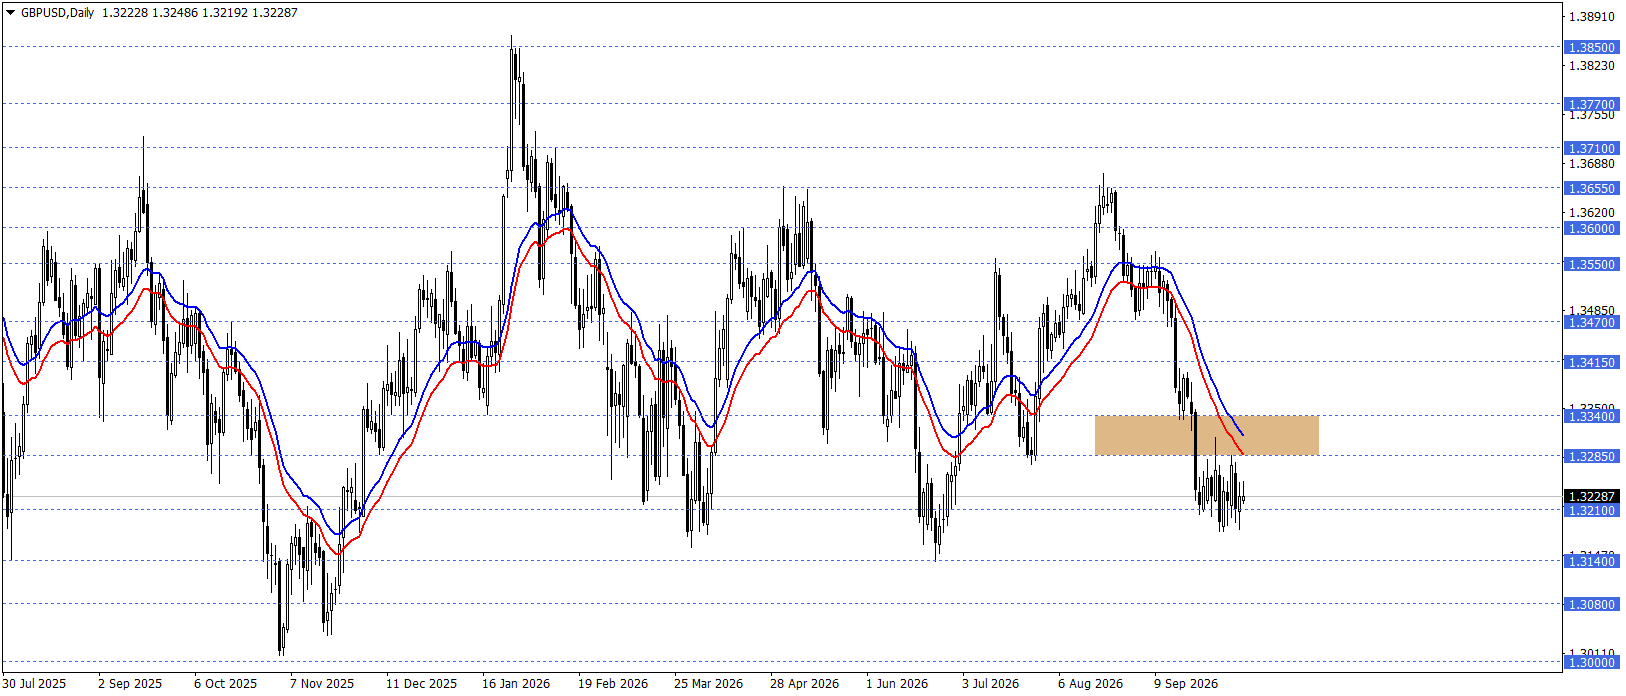The width and height of the screenshot is (1626, 696).
Task: Click the 1.36200 price scale value
Action: coord(1591,213)
